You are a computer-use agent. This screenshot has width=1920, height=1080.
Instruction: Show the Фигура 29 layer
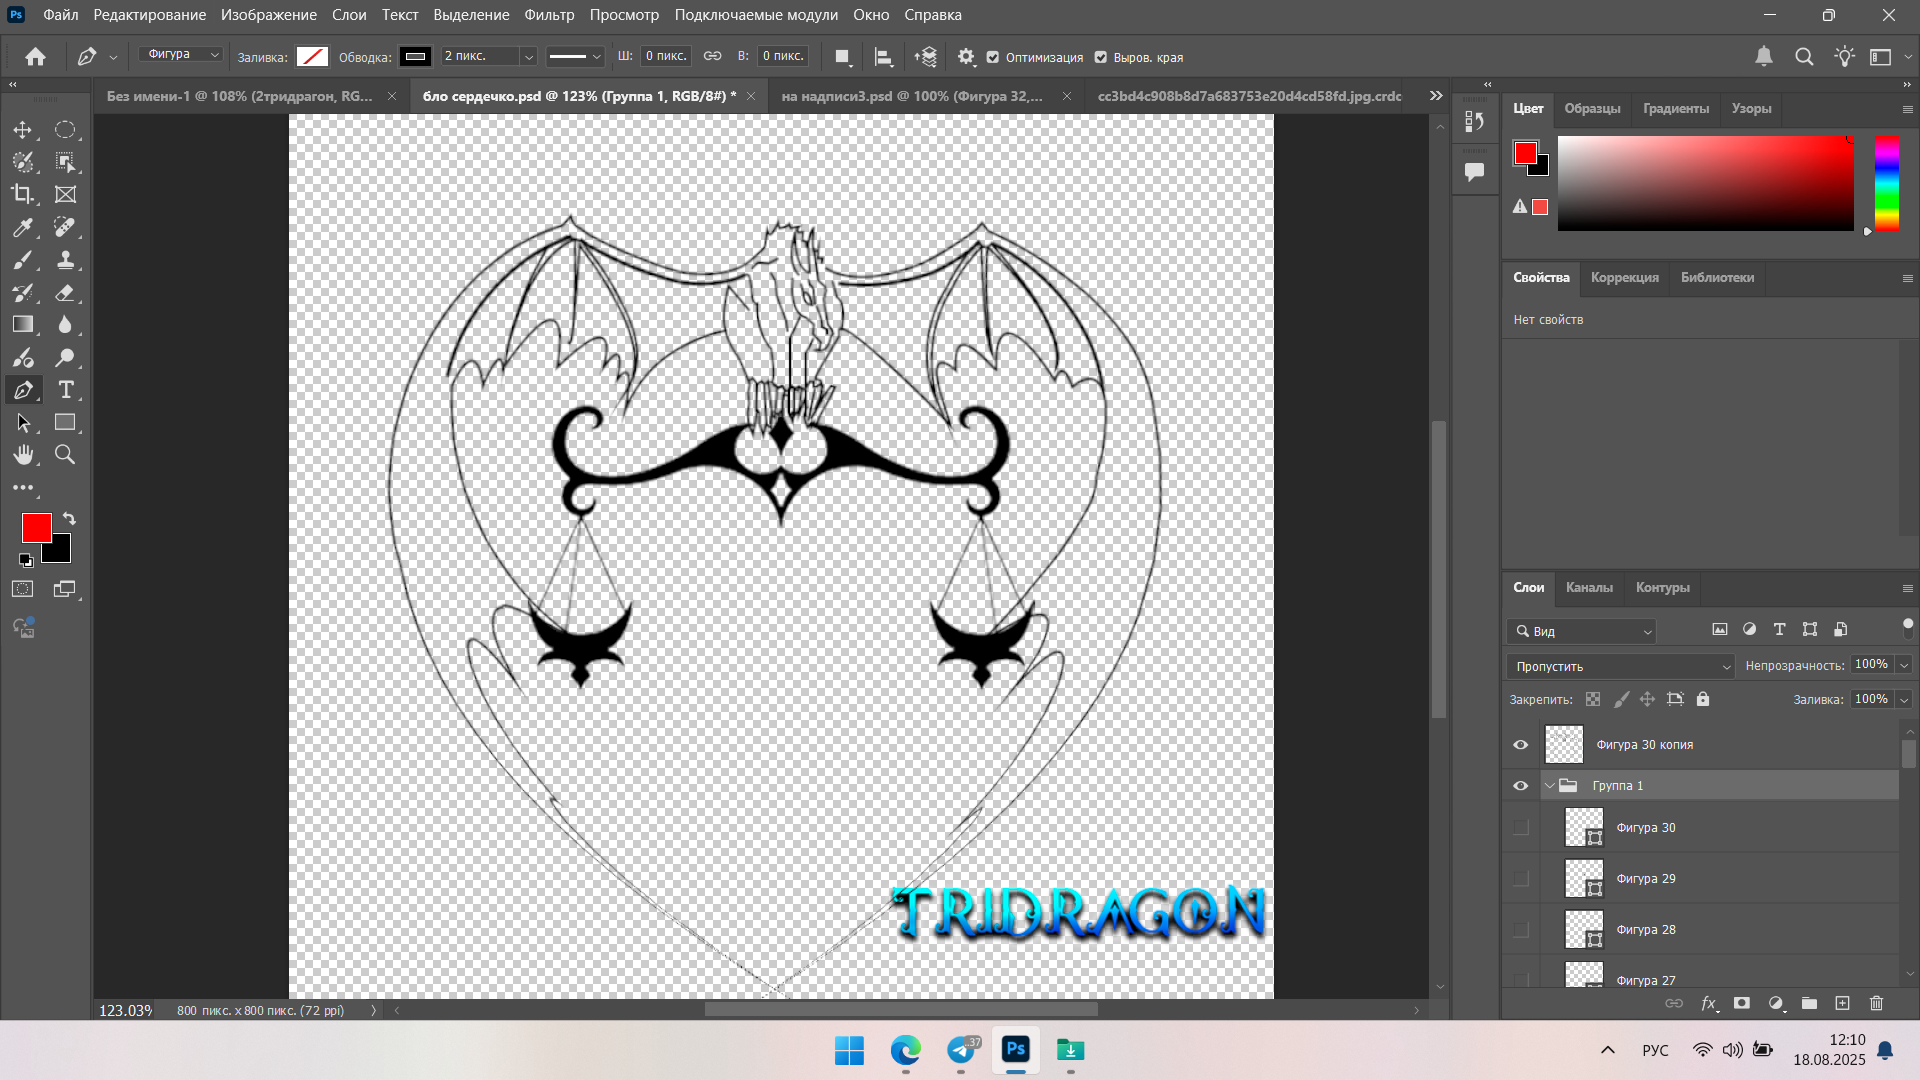(x=1520, y=879)
